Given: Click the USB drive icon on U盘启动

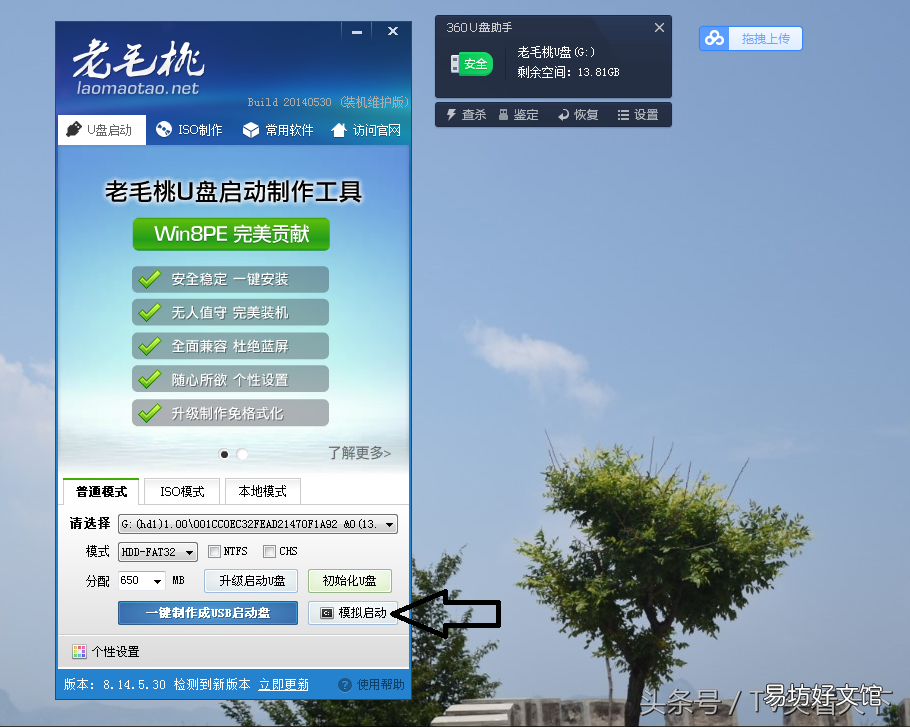Looking at the screenshot, I should tap(74, 129).
